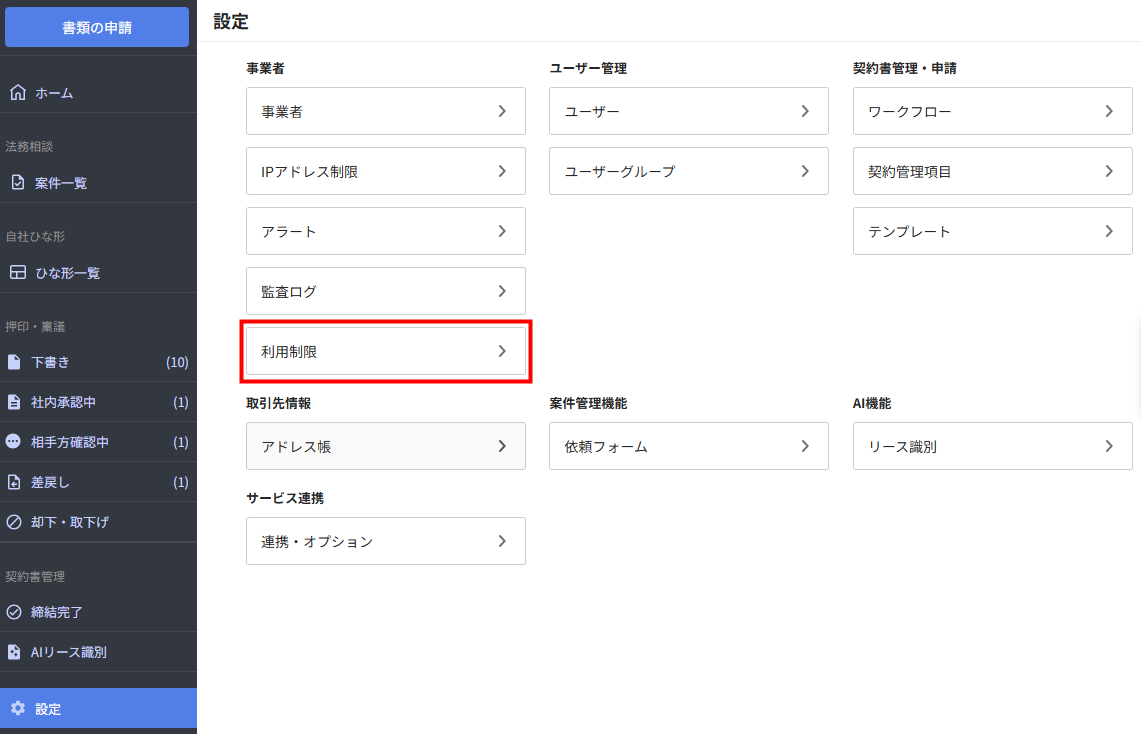Expand the 利用制限 chevron arrow
Image resolution: width=1141 pixels, height=734 pixels.
pyautogui.click(x=502, y=351)
